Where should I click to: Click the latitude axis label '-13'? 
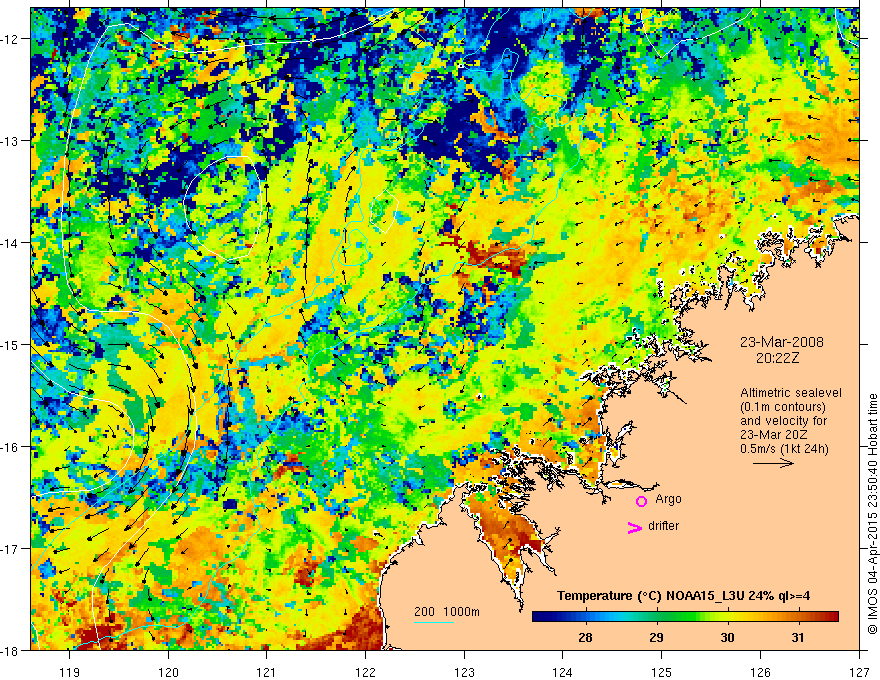coord(9,141)
